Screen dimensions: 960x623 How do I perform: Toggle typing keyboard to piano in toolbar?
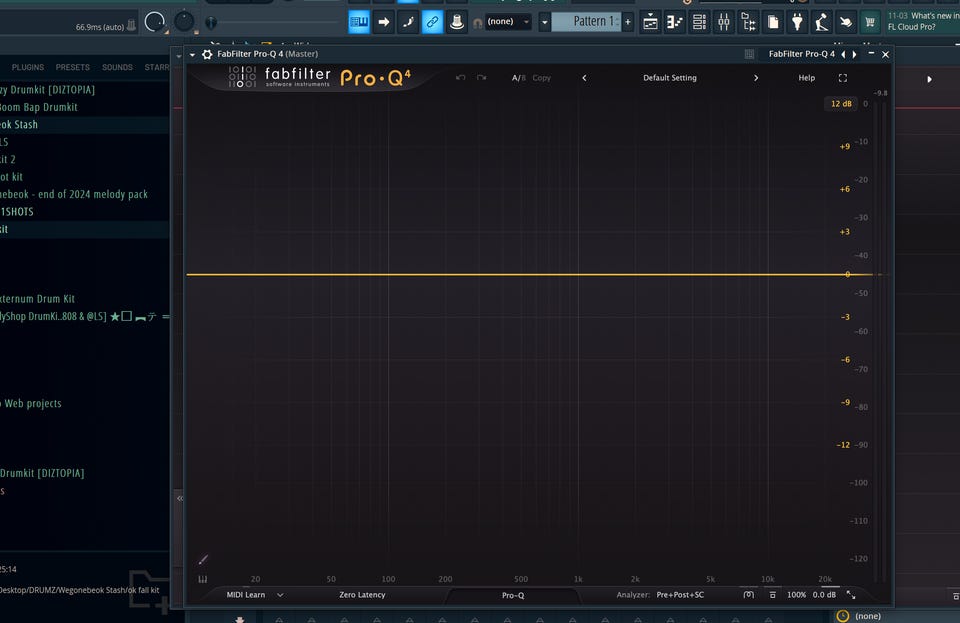pos(359,23)
